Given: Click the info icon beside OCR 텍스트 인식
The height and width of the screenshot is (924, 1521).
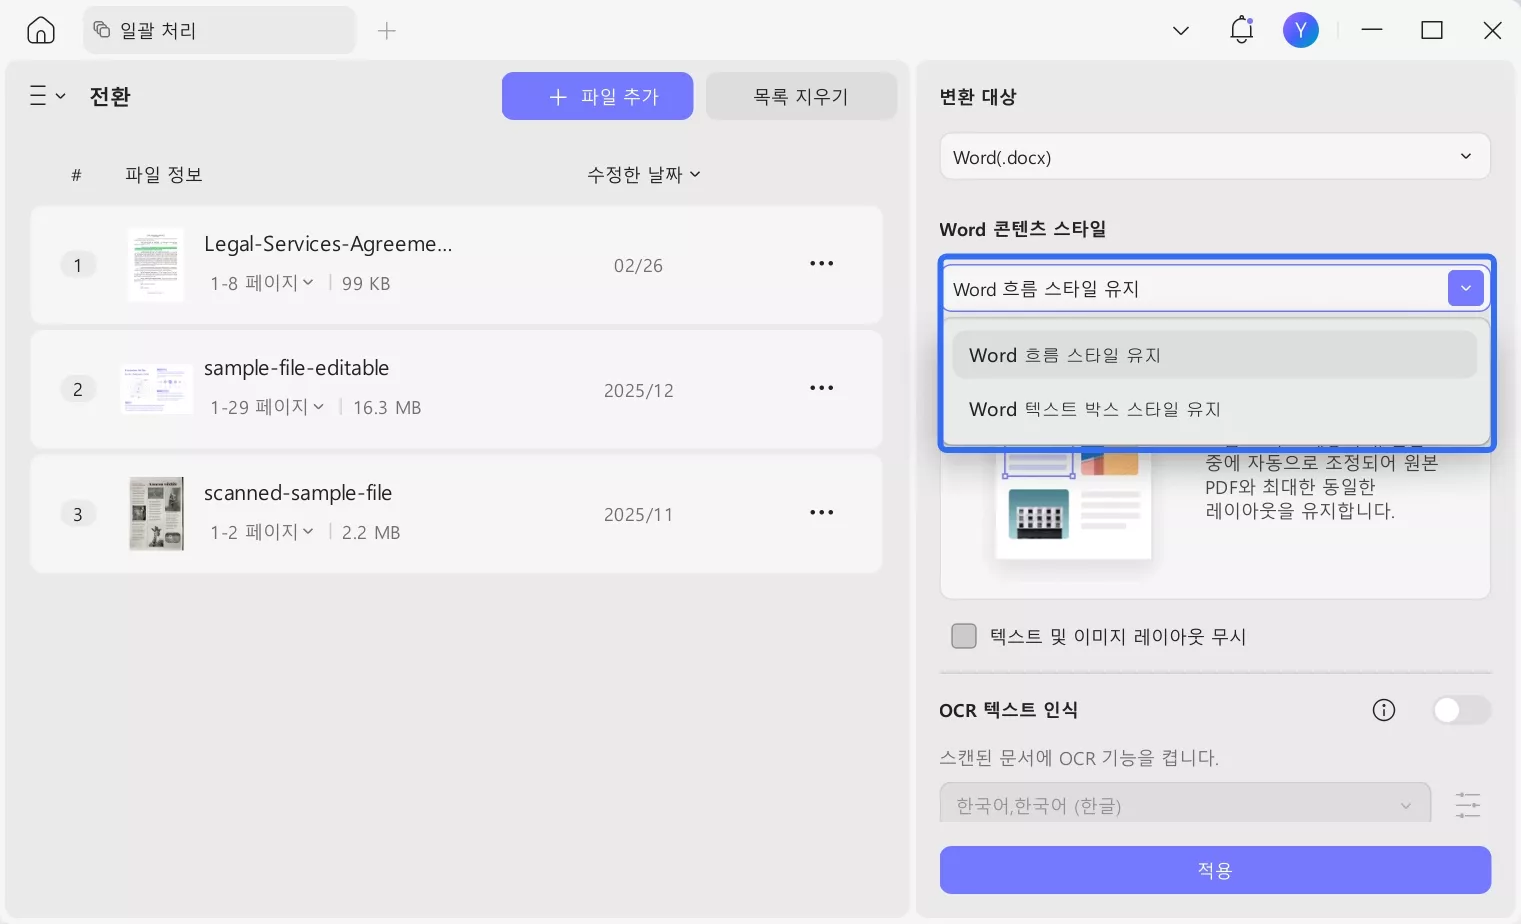Looking at the screenshot, I should (1383, 709).
